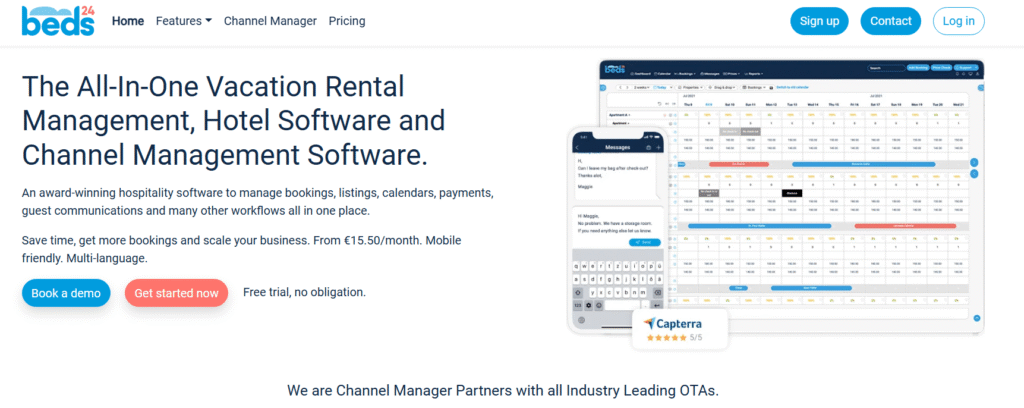Click the right arrow circle on calendar edge

(x=974, y=162)
